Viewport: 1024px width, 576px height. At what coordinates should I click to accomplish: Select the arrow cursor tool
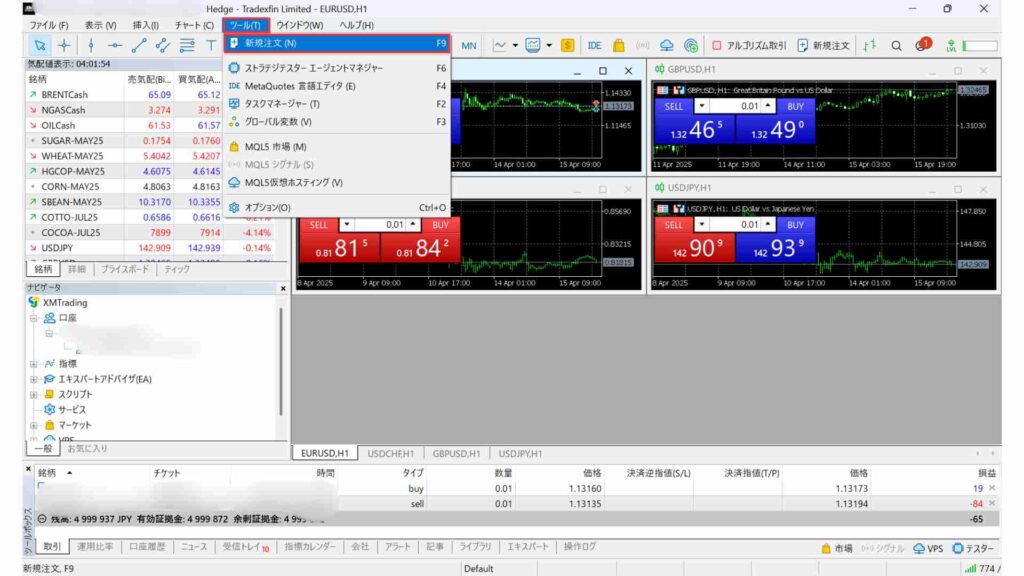(39, 45)
